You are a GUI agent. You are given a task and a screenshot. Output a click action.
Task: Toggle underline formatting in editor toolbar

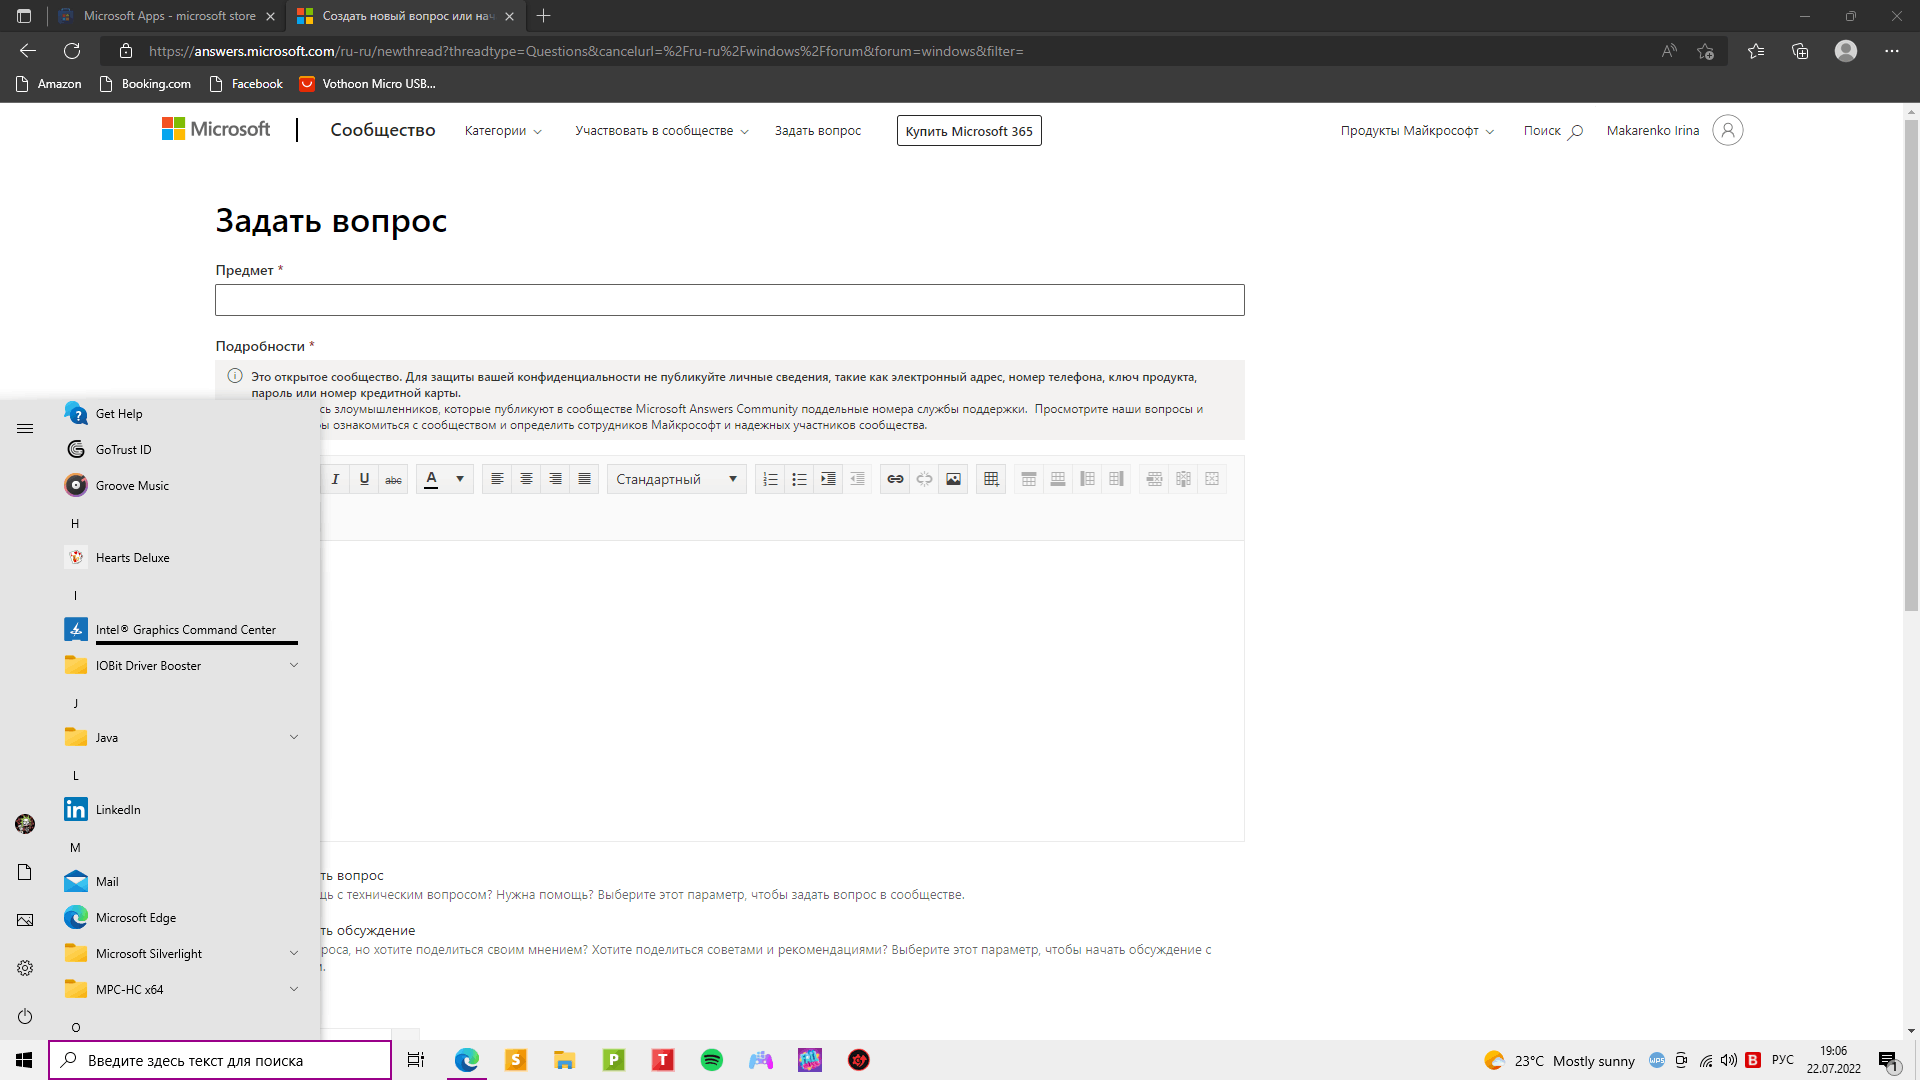tap(364, 479)
